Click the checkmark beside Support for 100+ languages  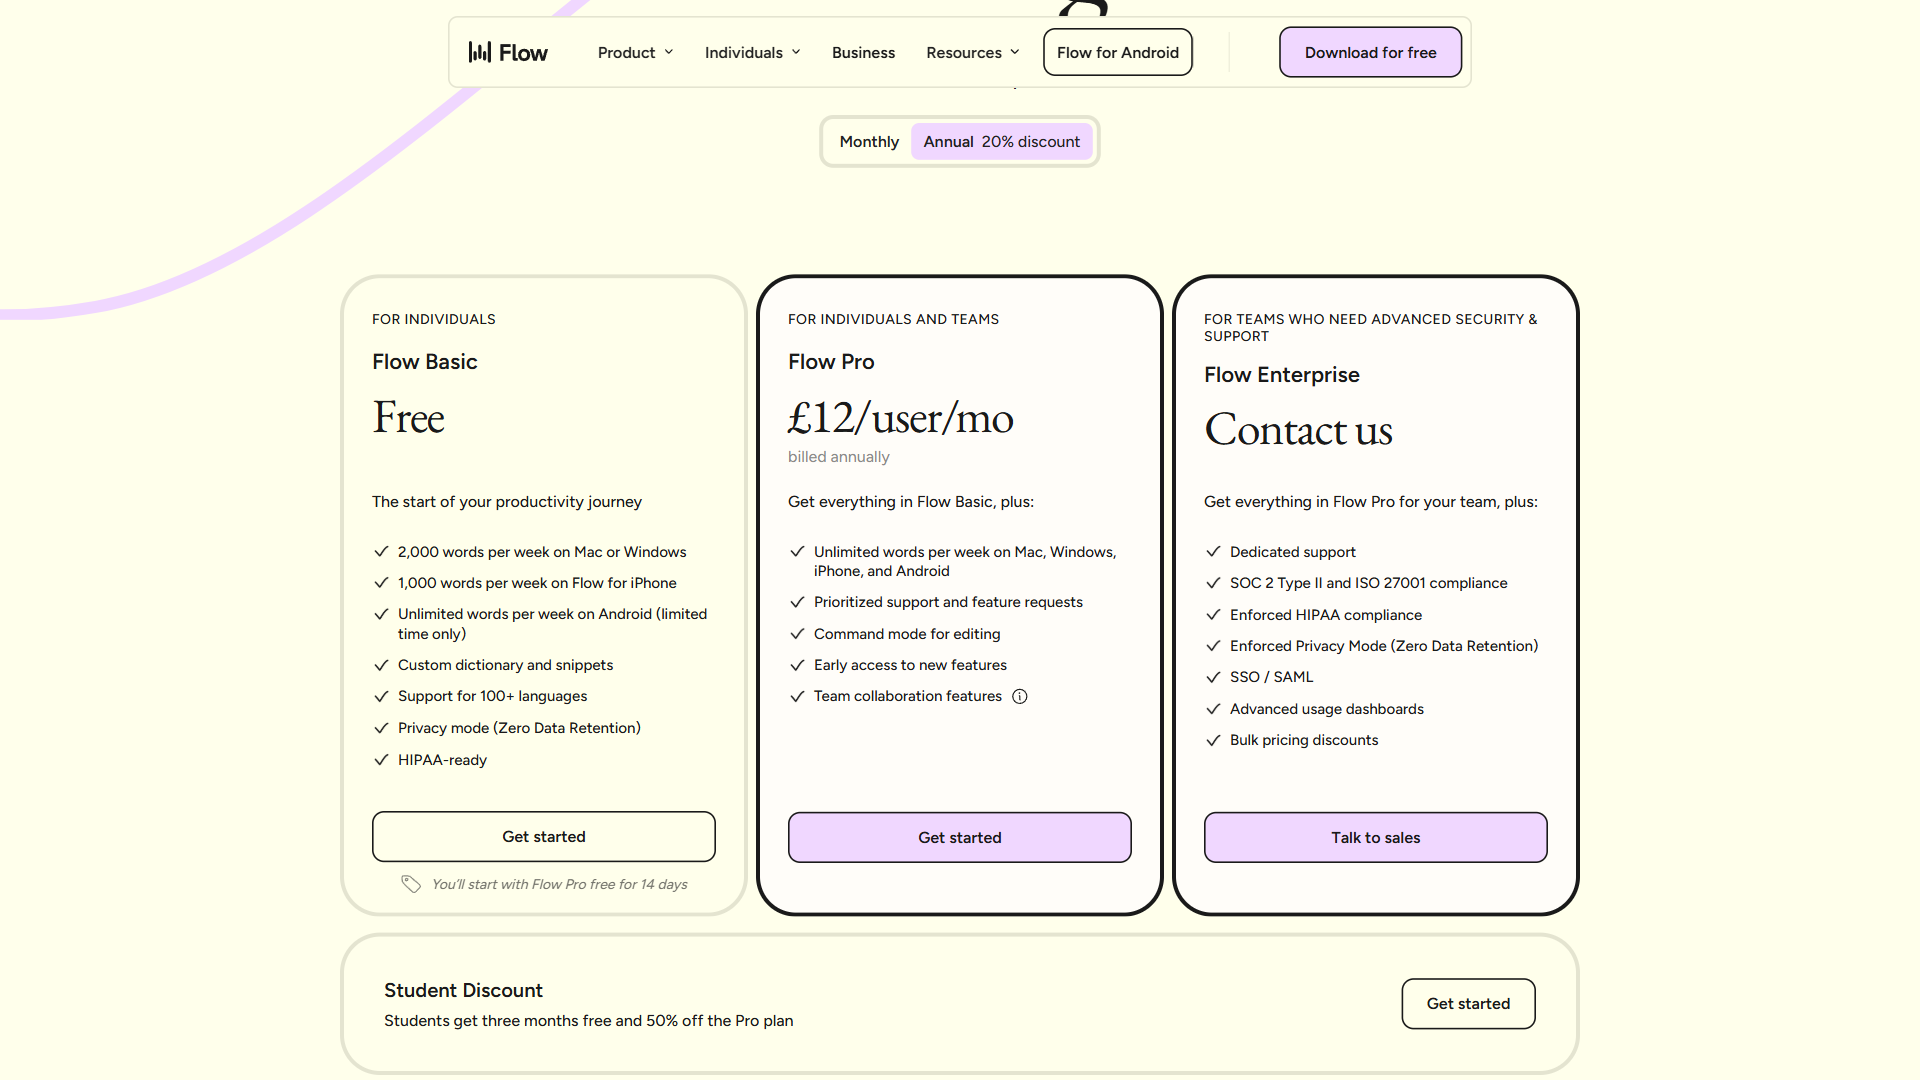point(381,696)
